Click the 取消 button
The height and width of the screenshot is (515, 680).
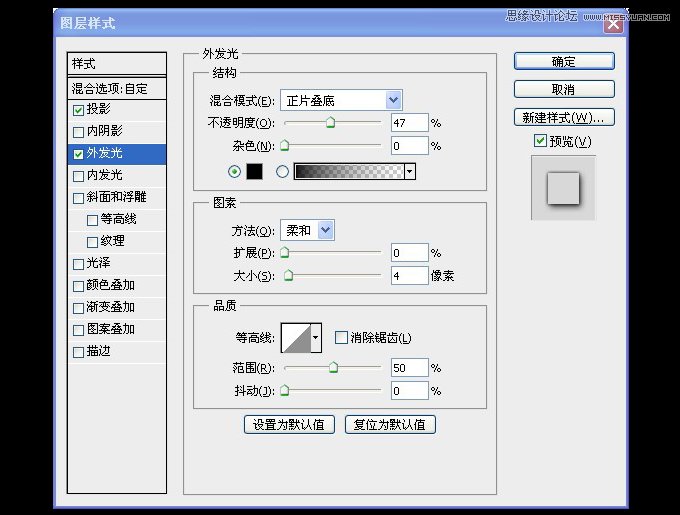[x=564, y=89]
